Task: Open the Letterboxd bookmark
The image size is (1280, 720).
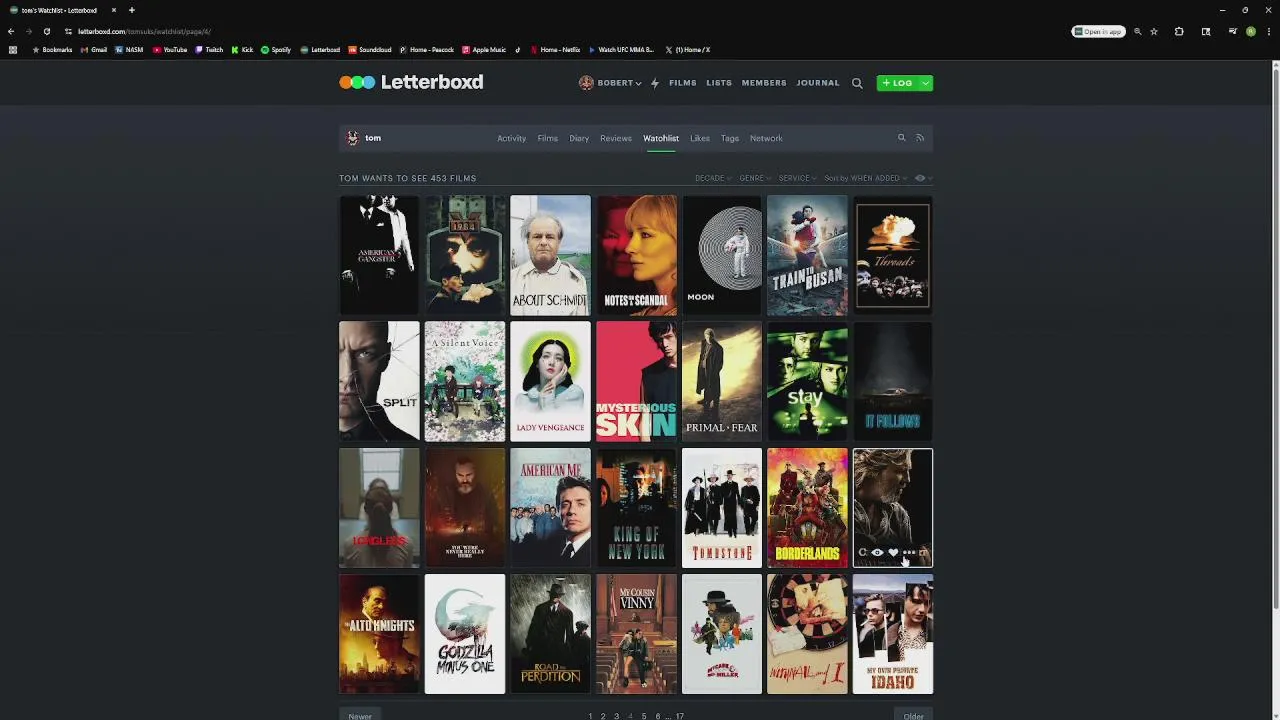Action: (x=320, y=50)
